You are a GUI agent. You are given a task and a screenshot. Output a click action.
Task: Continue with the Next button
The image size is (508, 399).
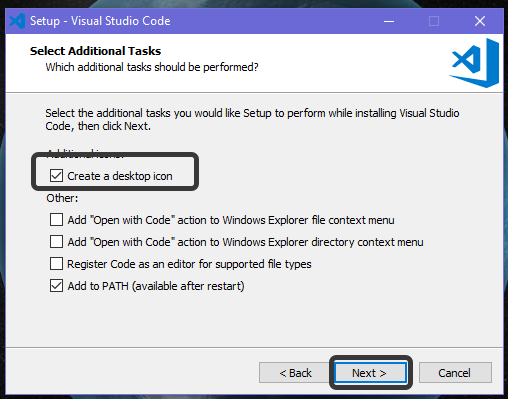coord(371,373)
